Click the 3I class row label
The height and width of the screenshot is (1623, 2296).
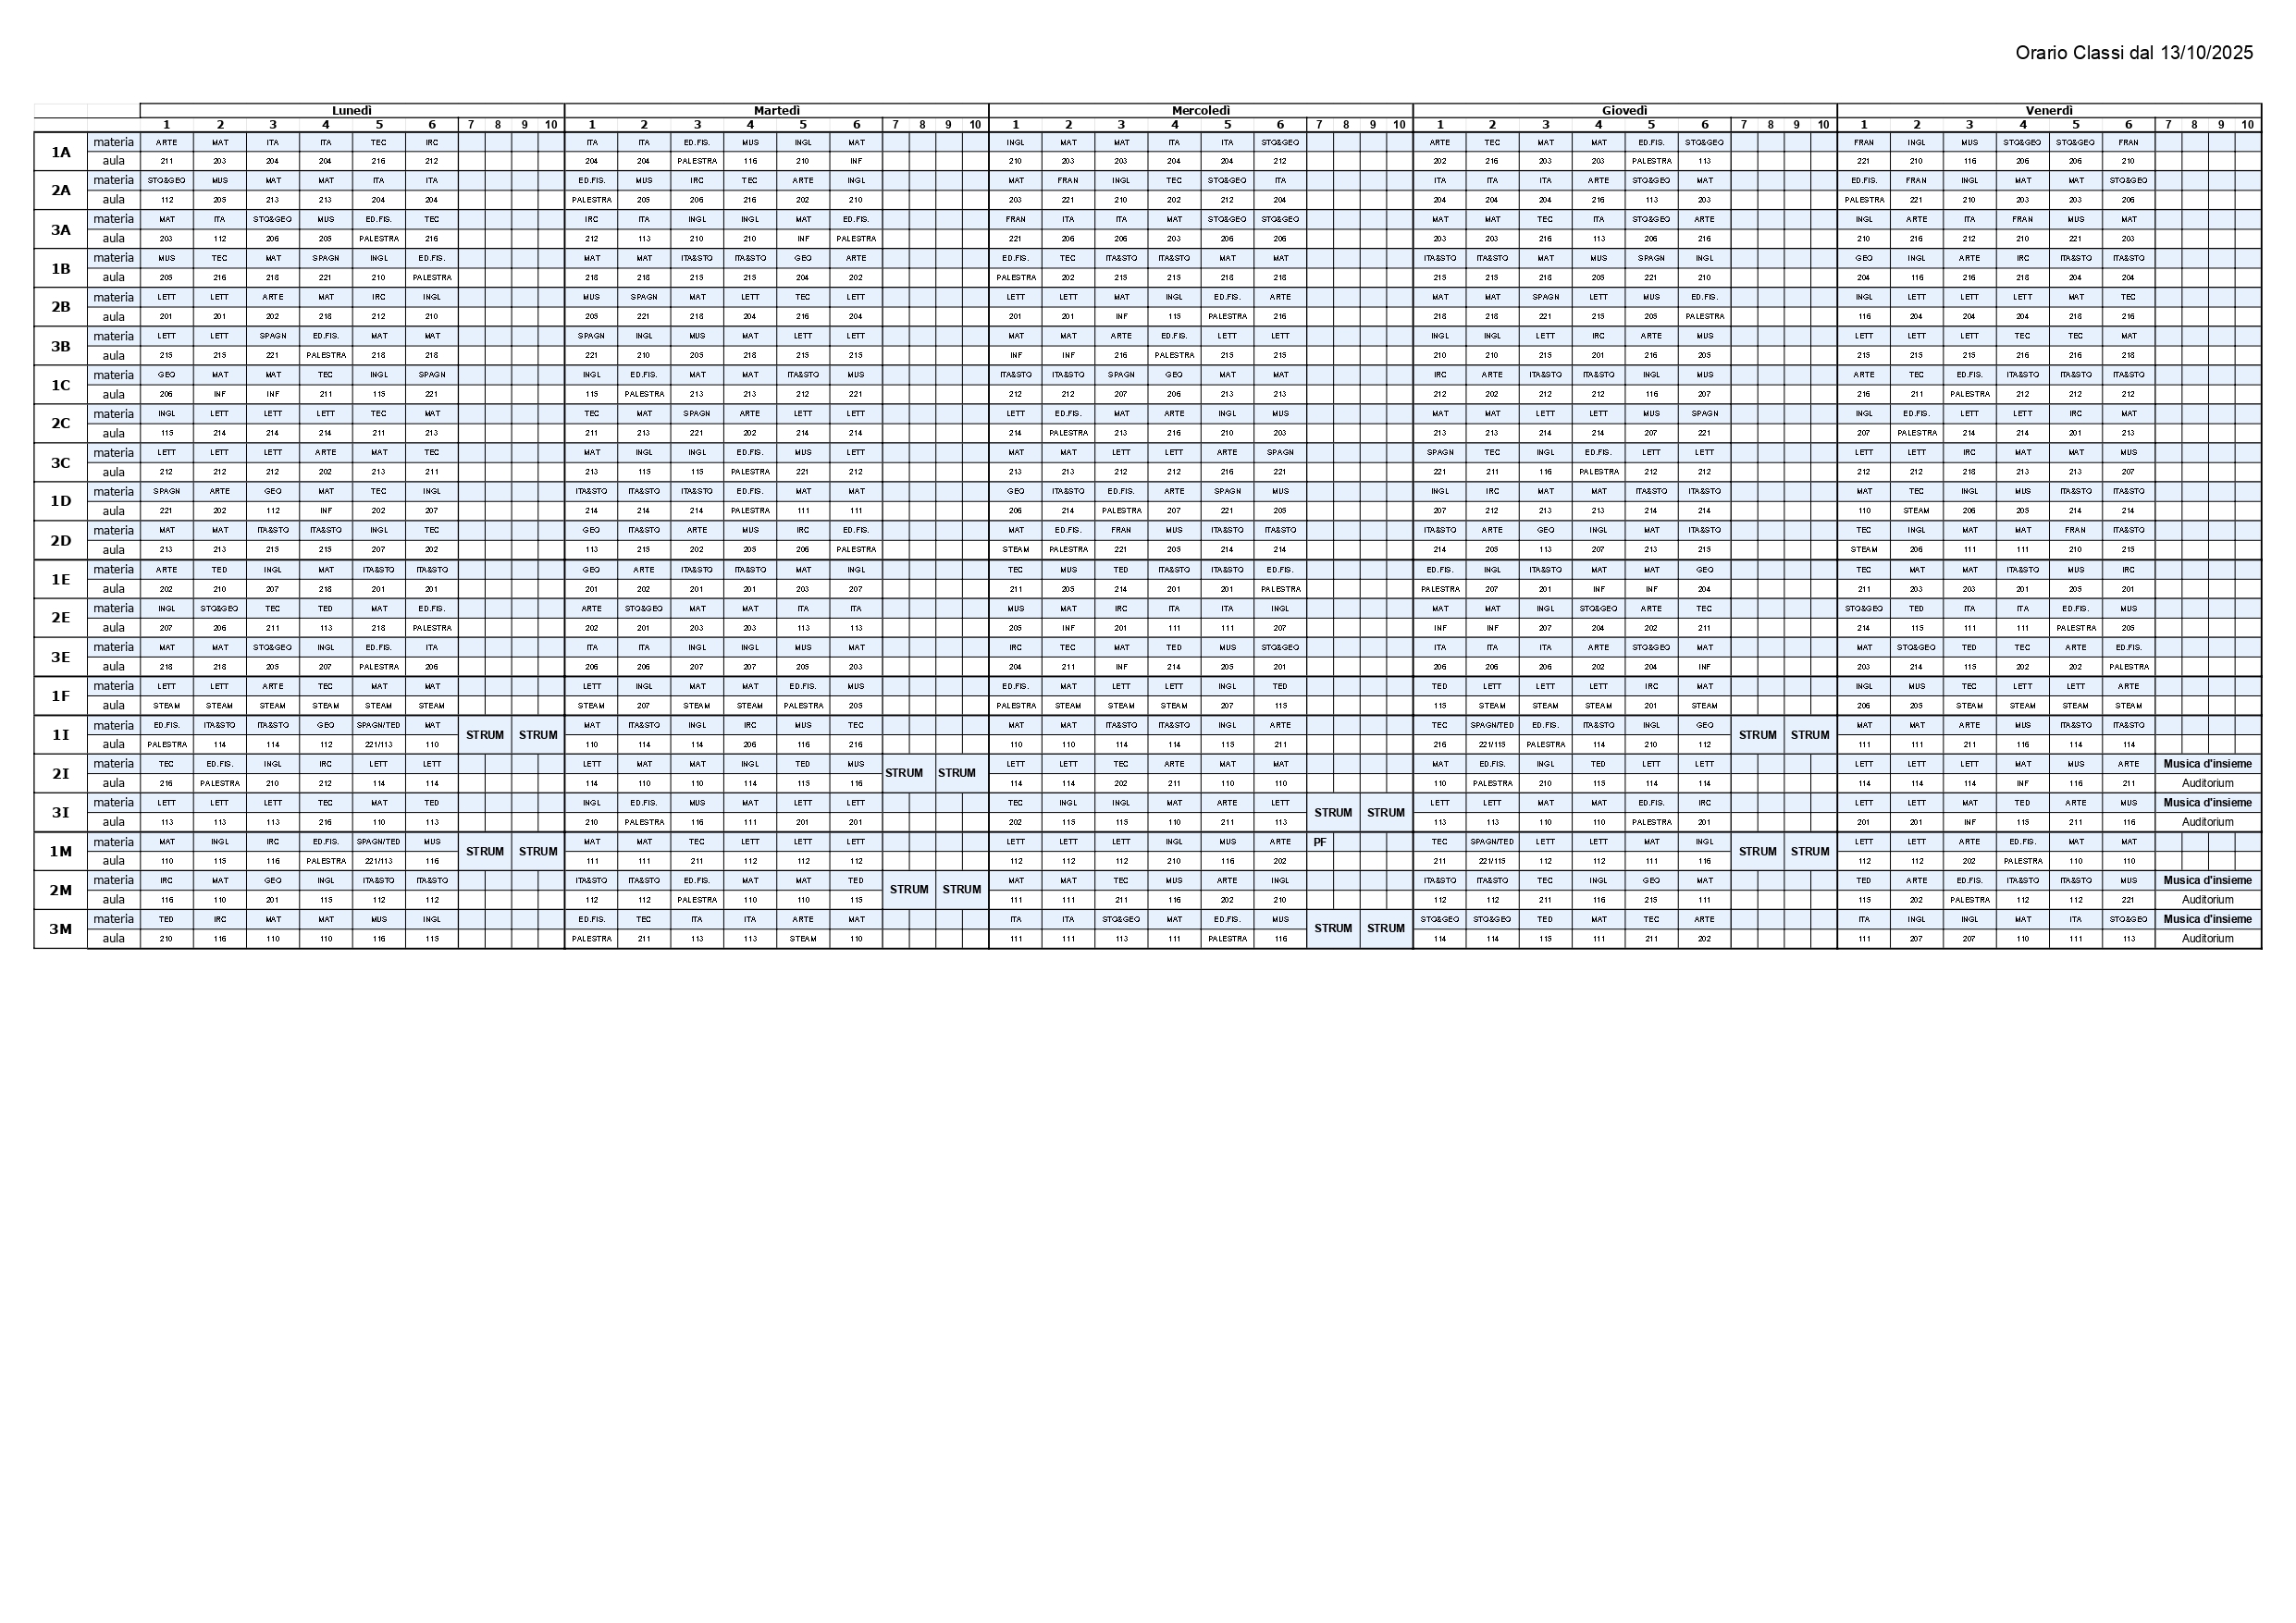[x=61, y=812]
